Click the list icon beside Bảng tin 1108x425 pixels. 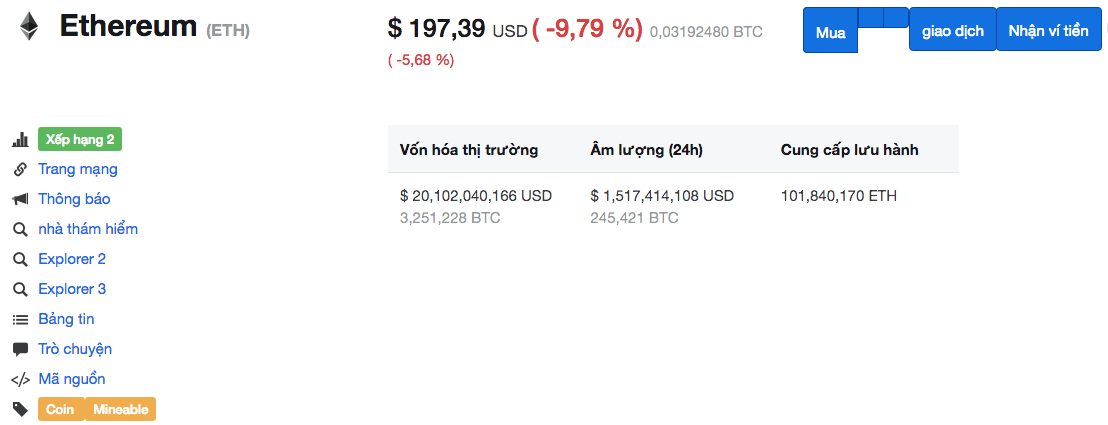(x=20, y=320)
